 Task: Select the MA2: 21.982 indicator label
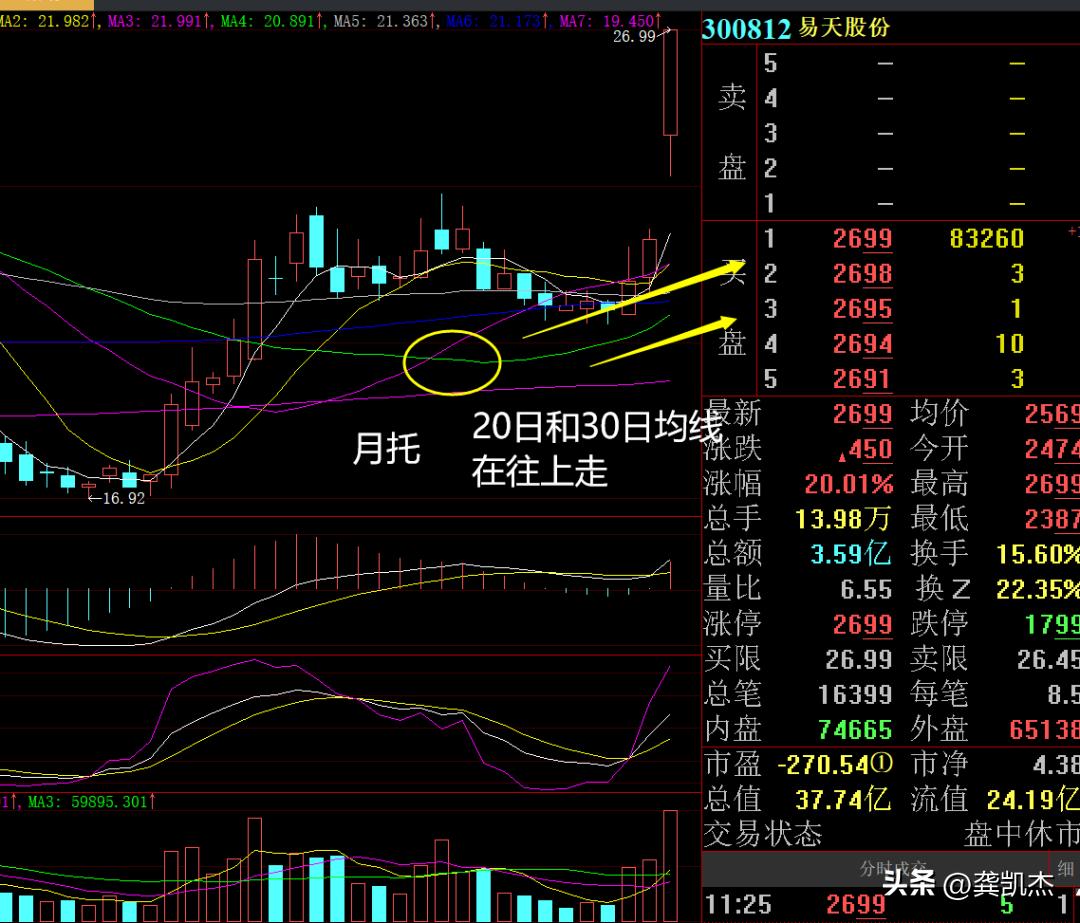click(47, 21)
